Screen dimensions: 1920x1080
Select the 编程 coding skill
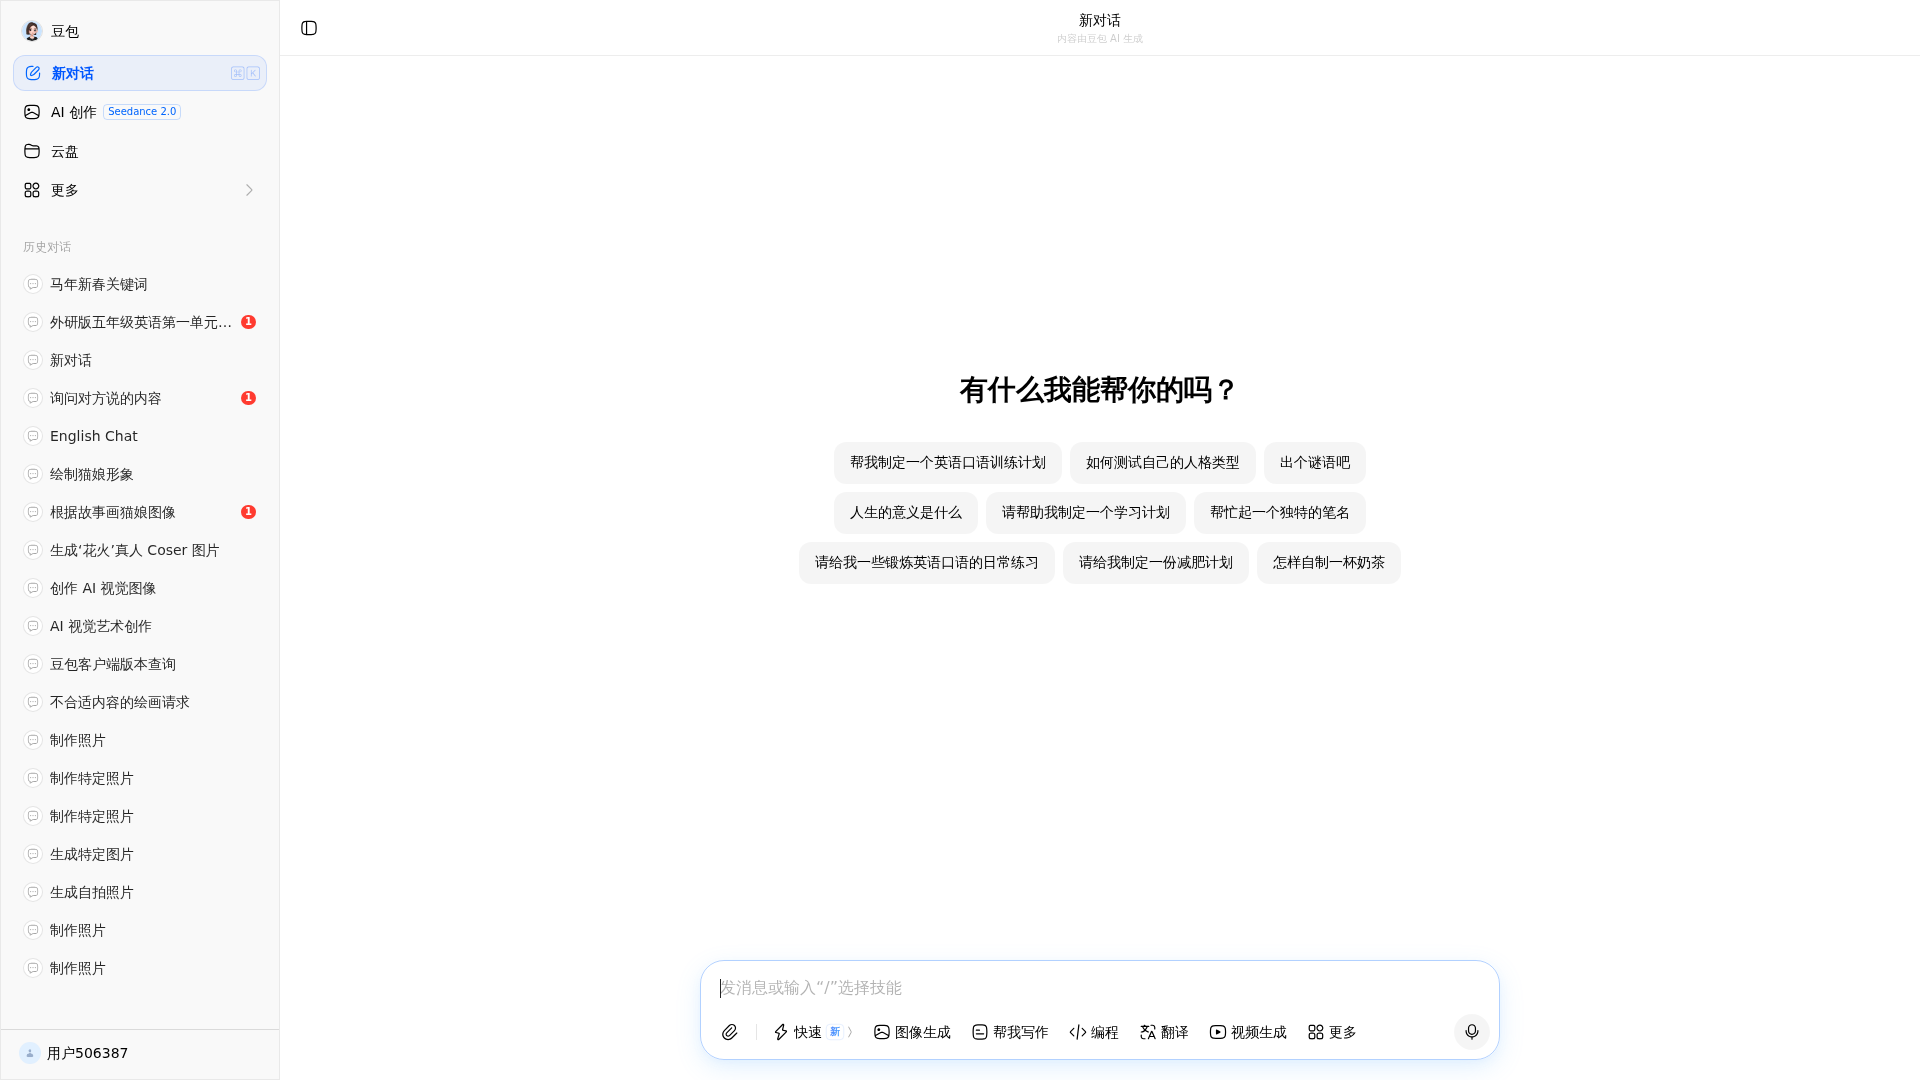pos(1093,1032)
